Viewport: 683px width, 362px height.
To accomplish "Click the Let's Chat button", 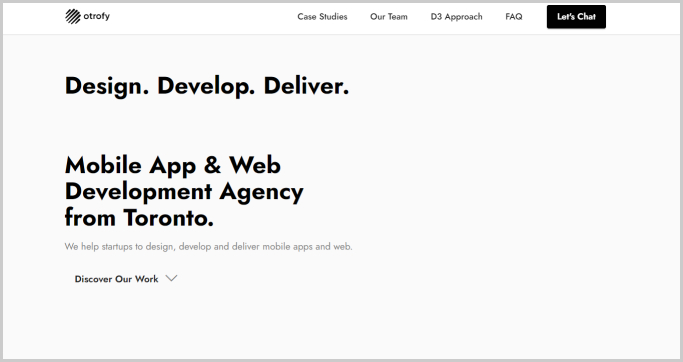I will coord(576,17).
